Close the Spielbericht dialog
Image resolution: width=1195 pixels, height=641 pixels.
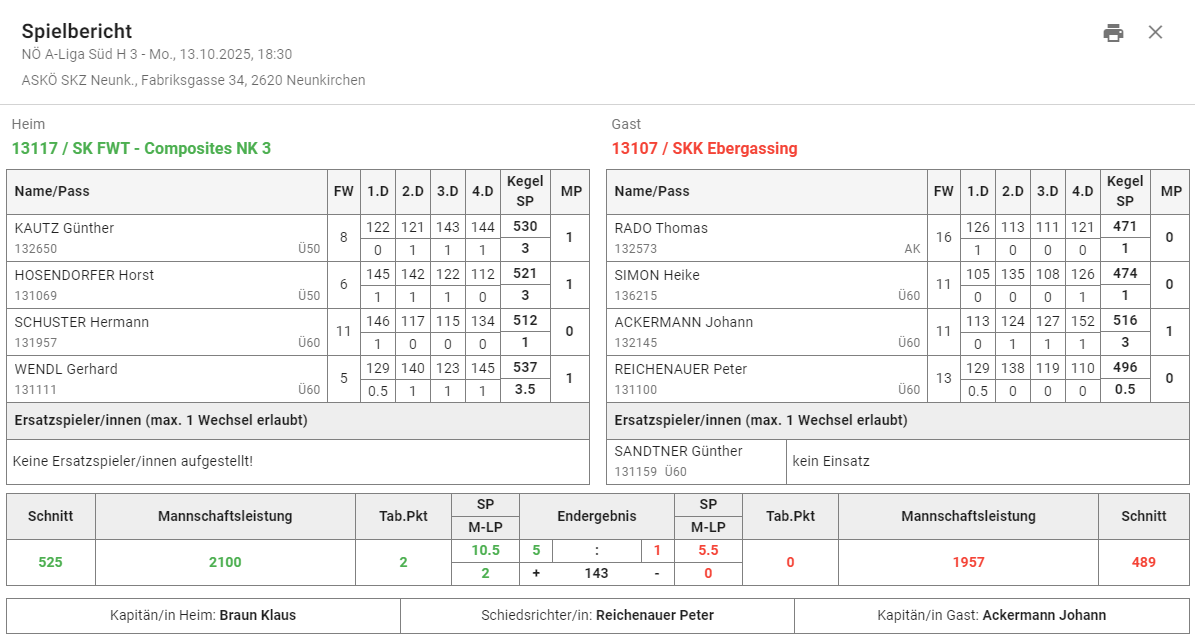(1155, 32)
